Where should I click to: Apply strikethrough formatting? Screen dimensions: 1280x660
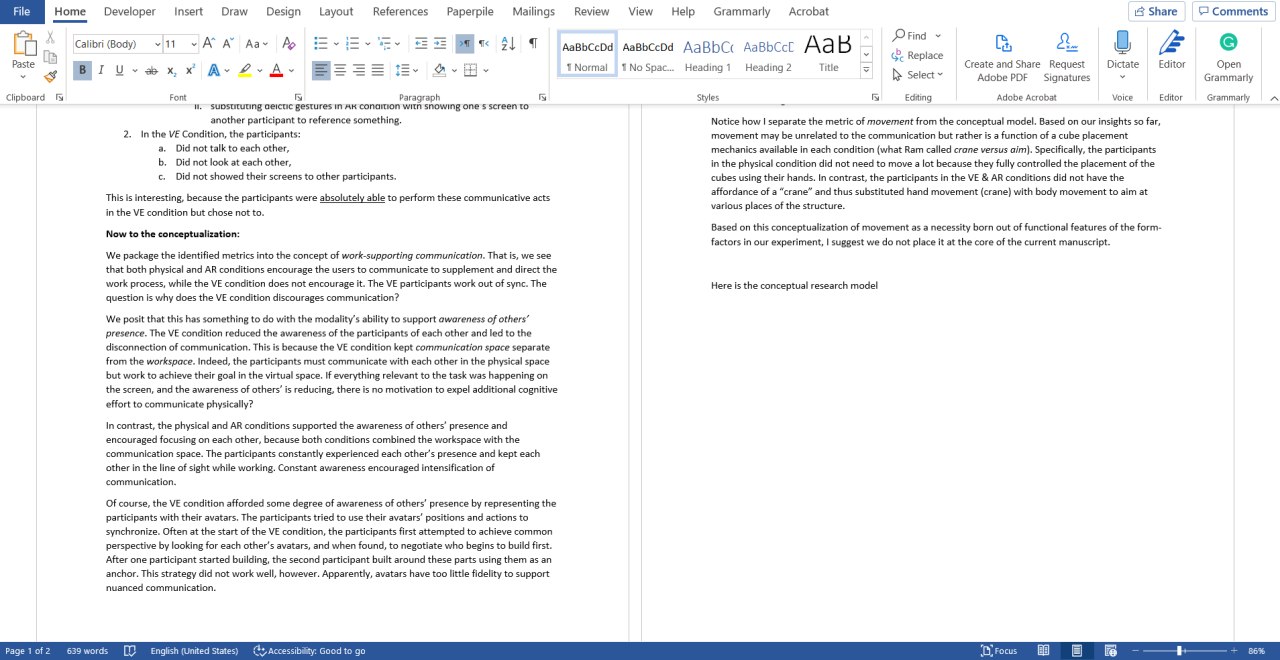(151, 70)
